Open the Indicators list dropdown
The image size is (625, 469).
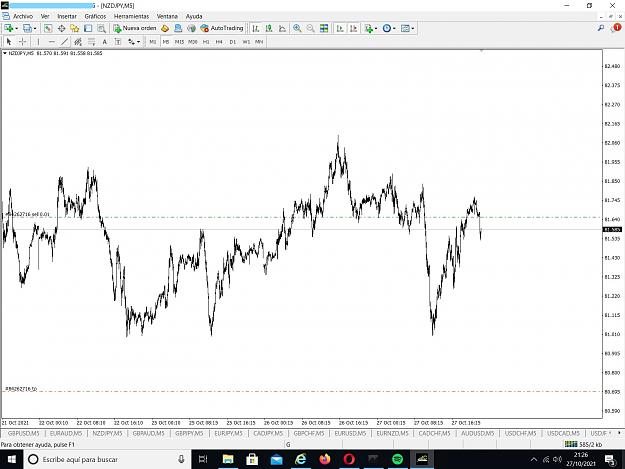click(371, 28)
